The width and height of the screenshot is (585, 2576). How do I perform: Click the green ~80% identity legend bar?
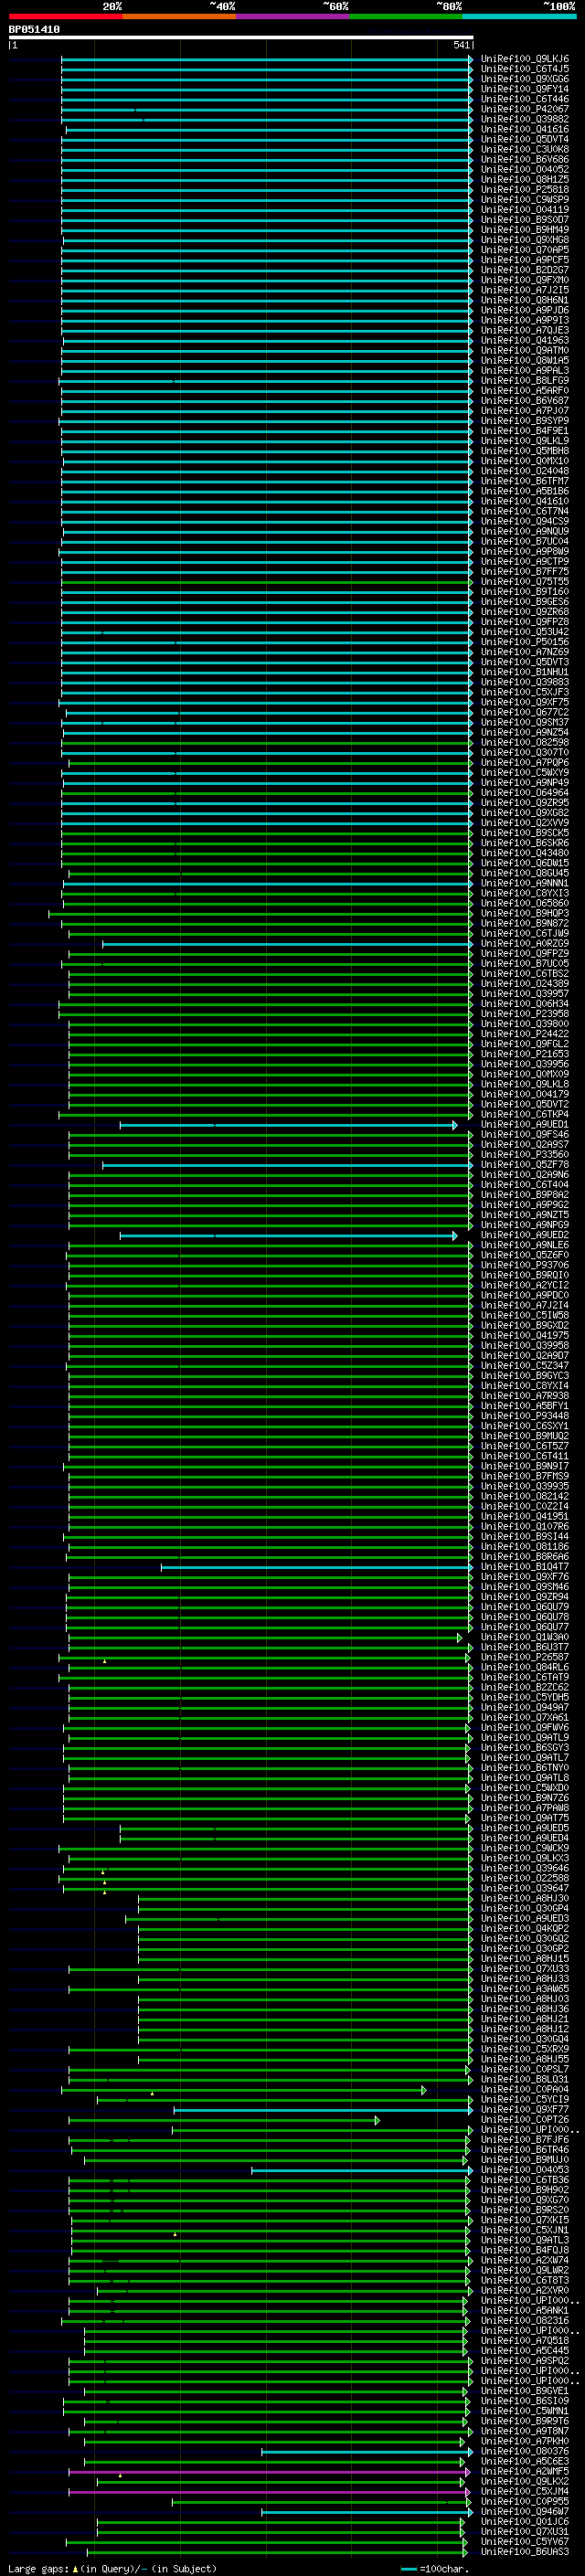[x=406, y=16]
